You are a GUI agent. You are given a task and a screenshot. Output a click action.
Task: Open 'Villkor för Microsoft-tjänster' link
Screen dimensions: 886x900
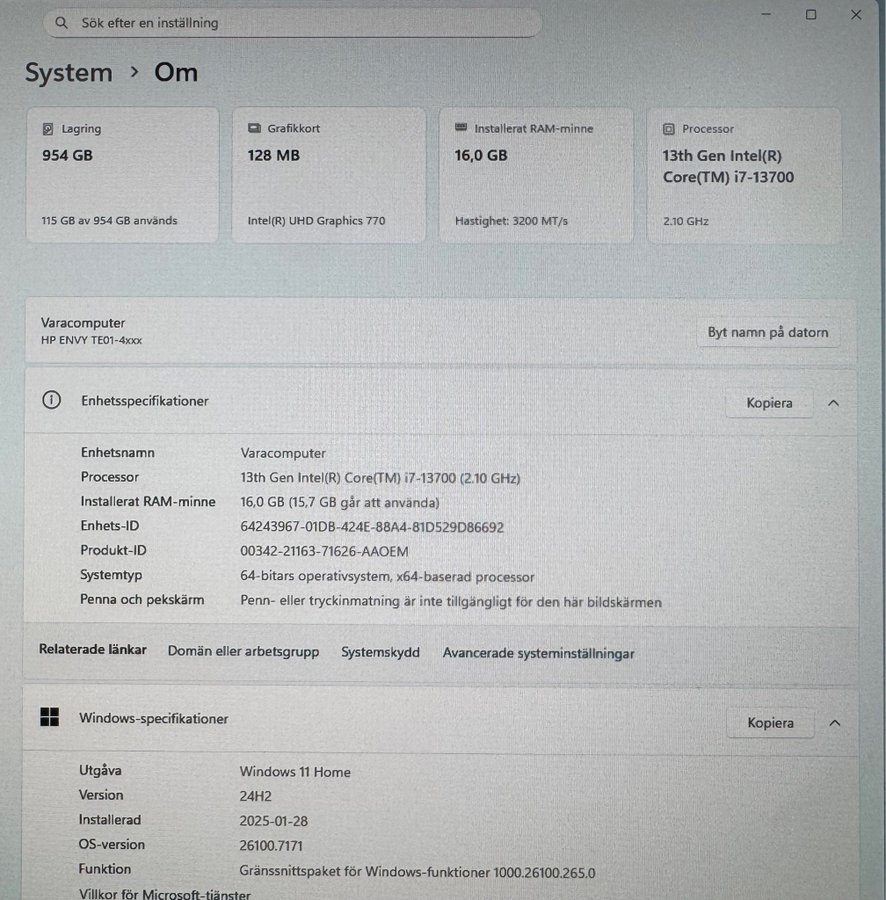click(165, 893)
